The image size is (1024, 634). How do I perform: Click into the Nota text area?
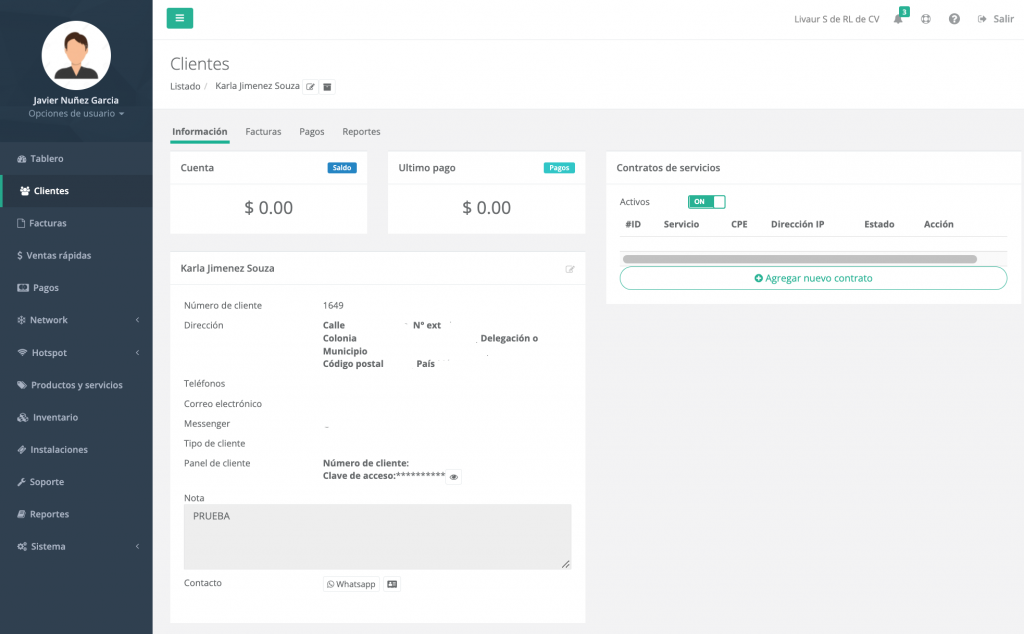coord(377,537)
